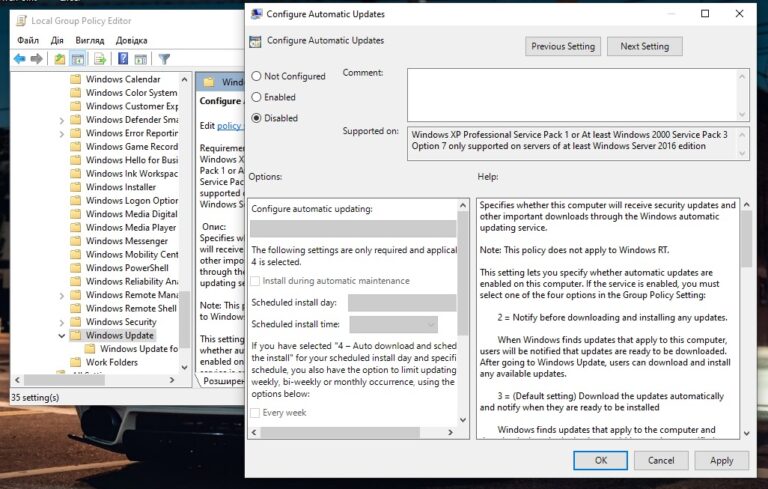Expand the Windows Defender SmartScreen tree node
Image resolution: width=768 pixels, height=489 pixels.
(x=61, y=120)
